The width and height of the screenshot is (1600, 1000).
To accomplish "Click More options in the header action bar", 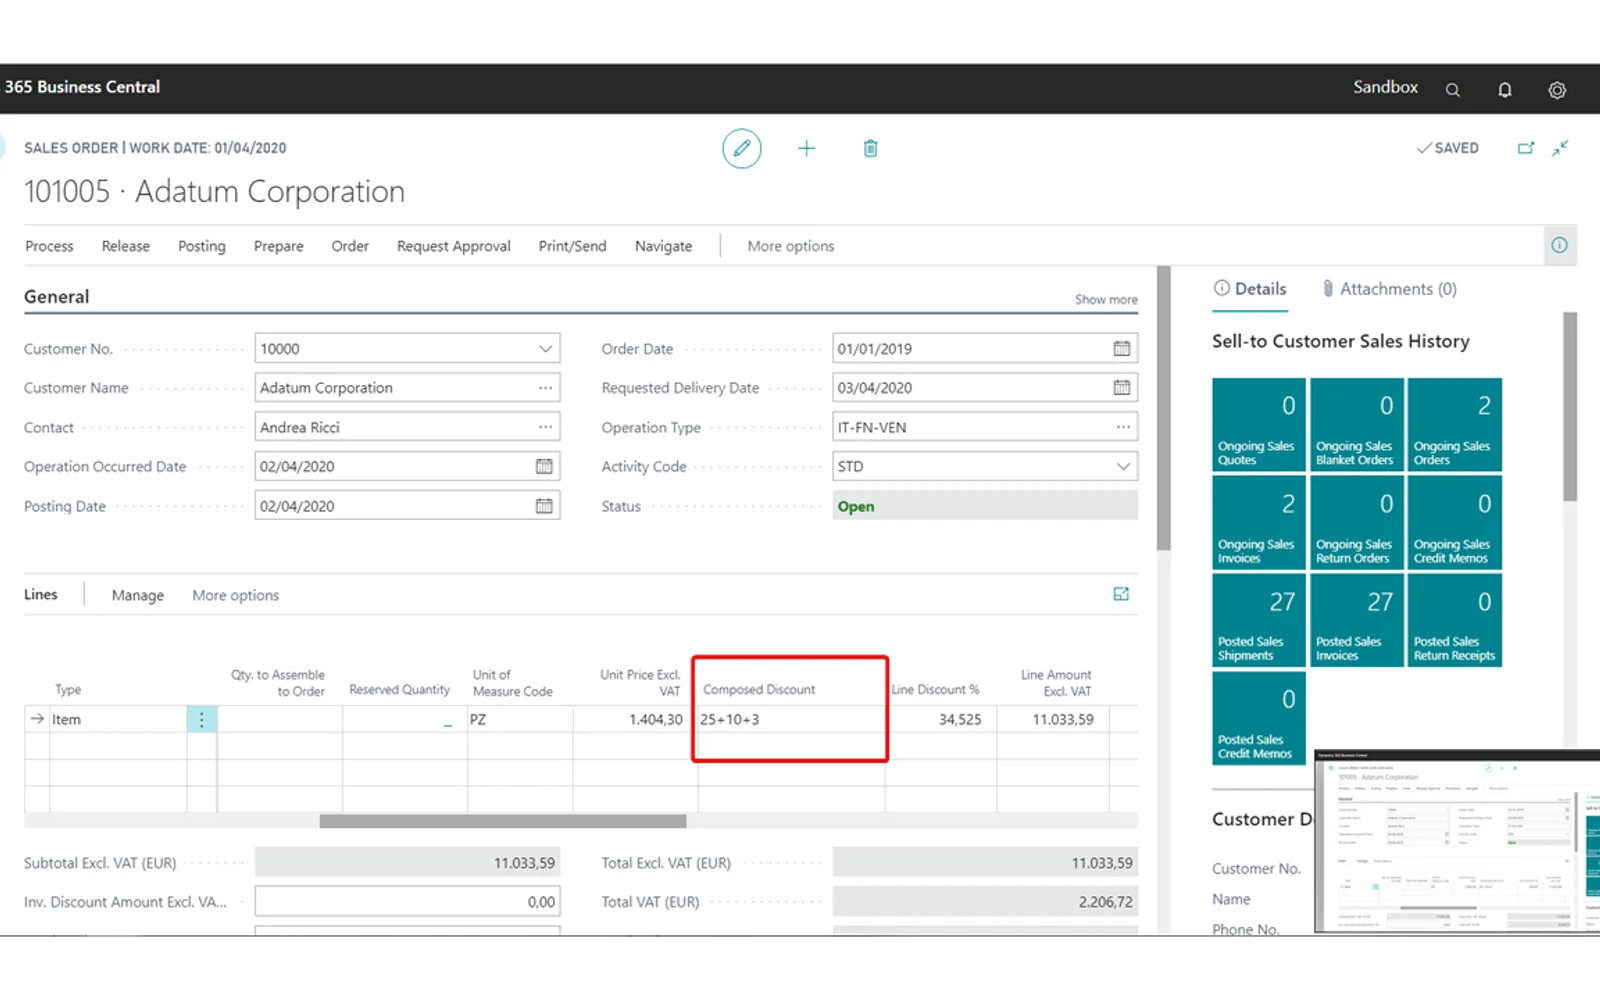I will pos(790,246).
